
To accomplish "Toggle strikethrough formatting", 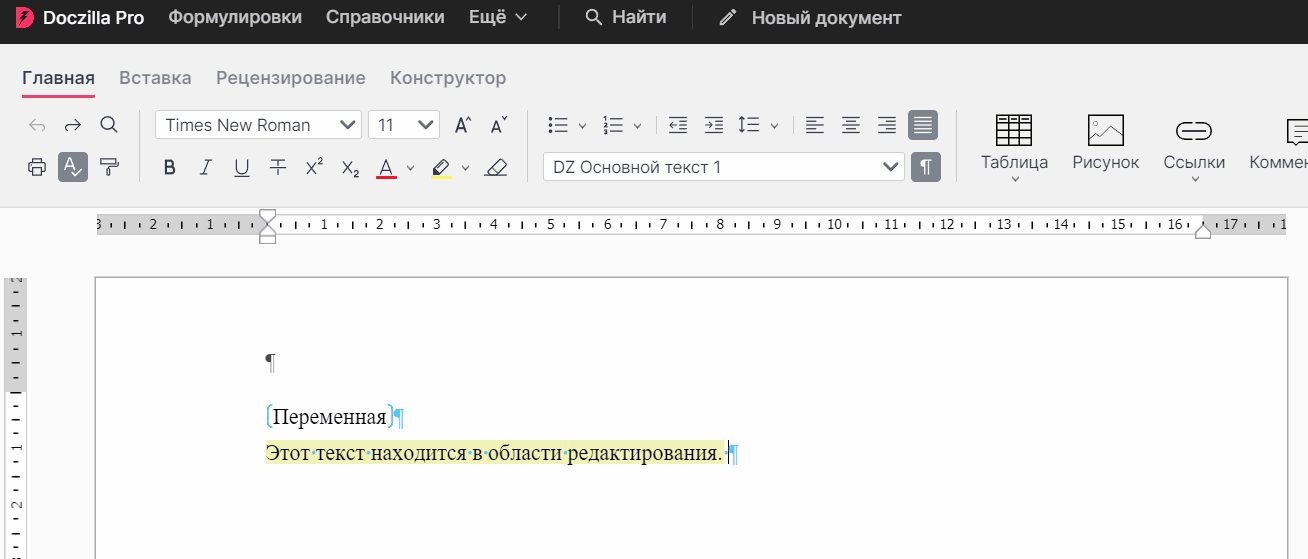I will [x=278, y=167].
